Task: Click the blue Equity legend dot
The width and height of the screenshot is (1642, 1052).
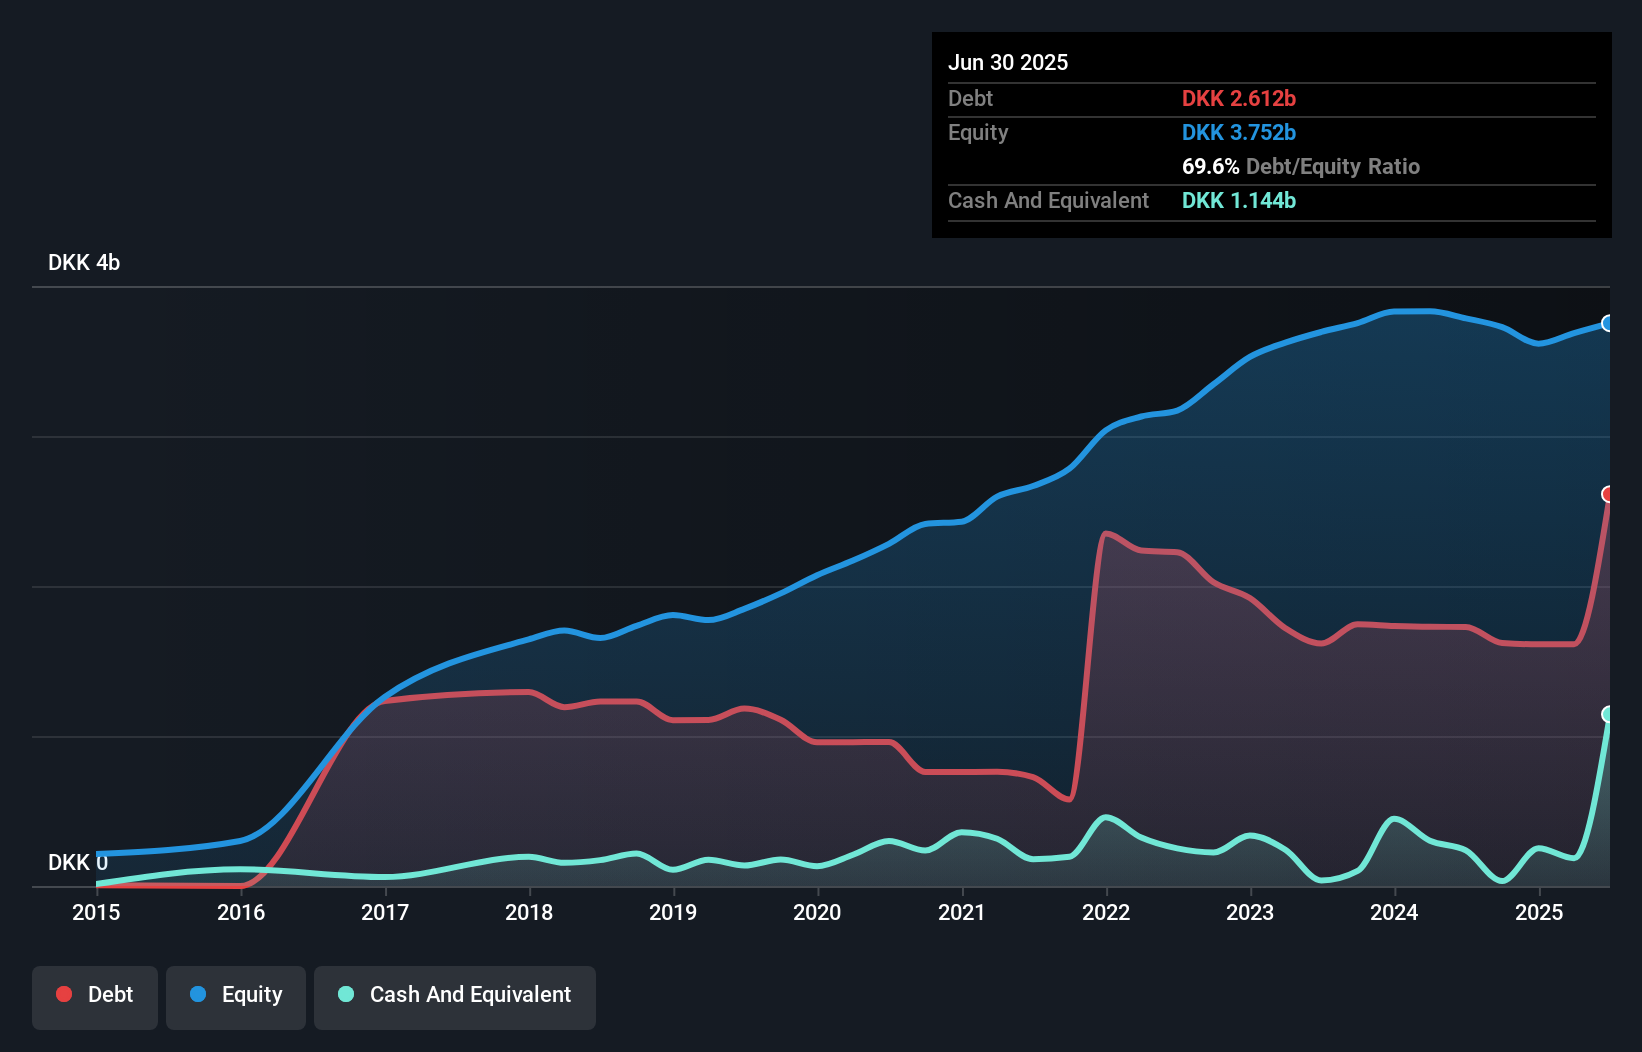Action: coord(196,994)
